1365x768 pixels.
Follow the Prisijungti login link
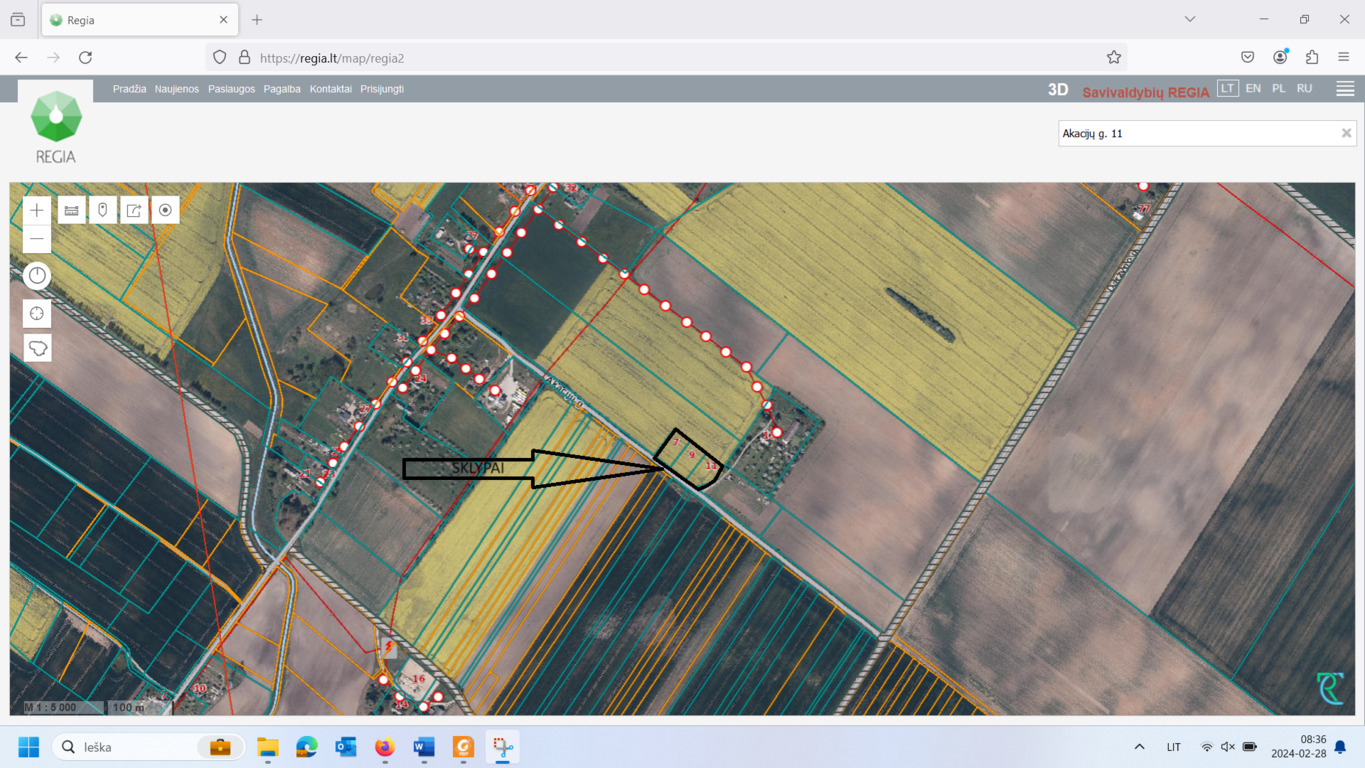[x=382, y=89]
